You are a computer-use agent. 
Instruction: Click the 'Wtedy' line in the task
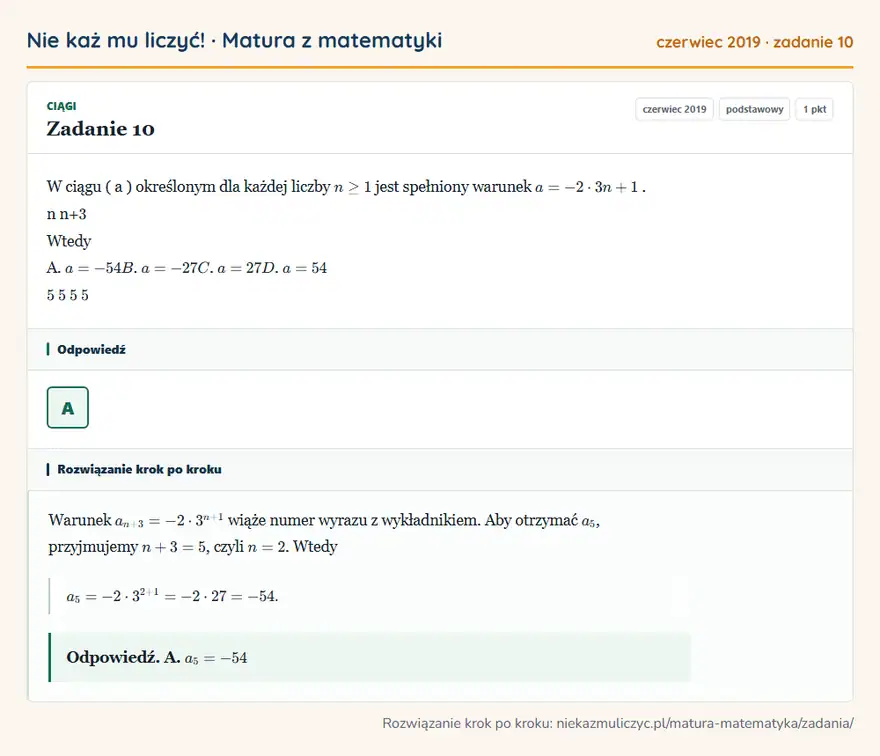pyautogui.click(x=69, y=241)
